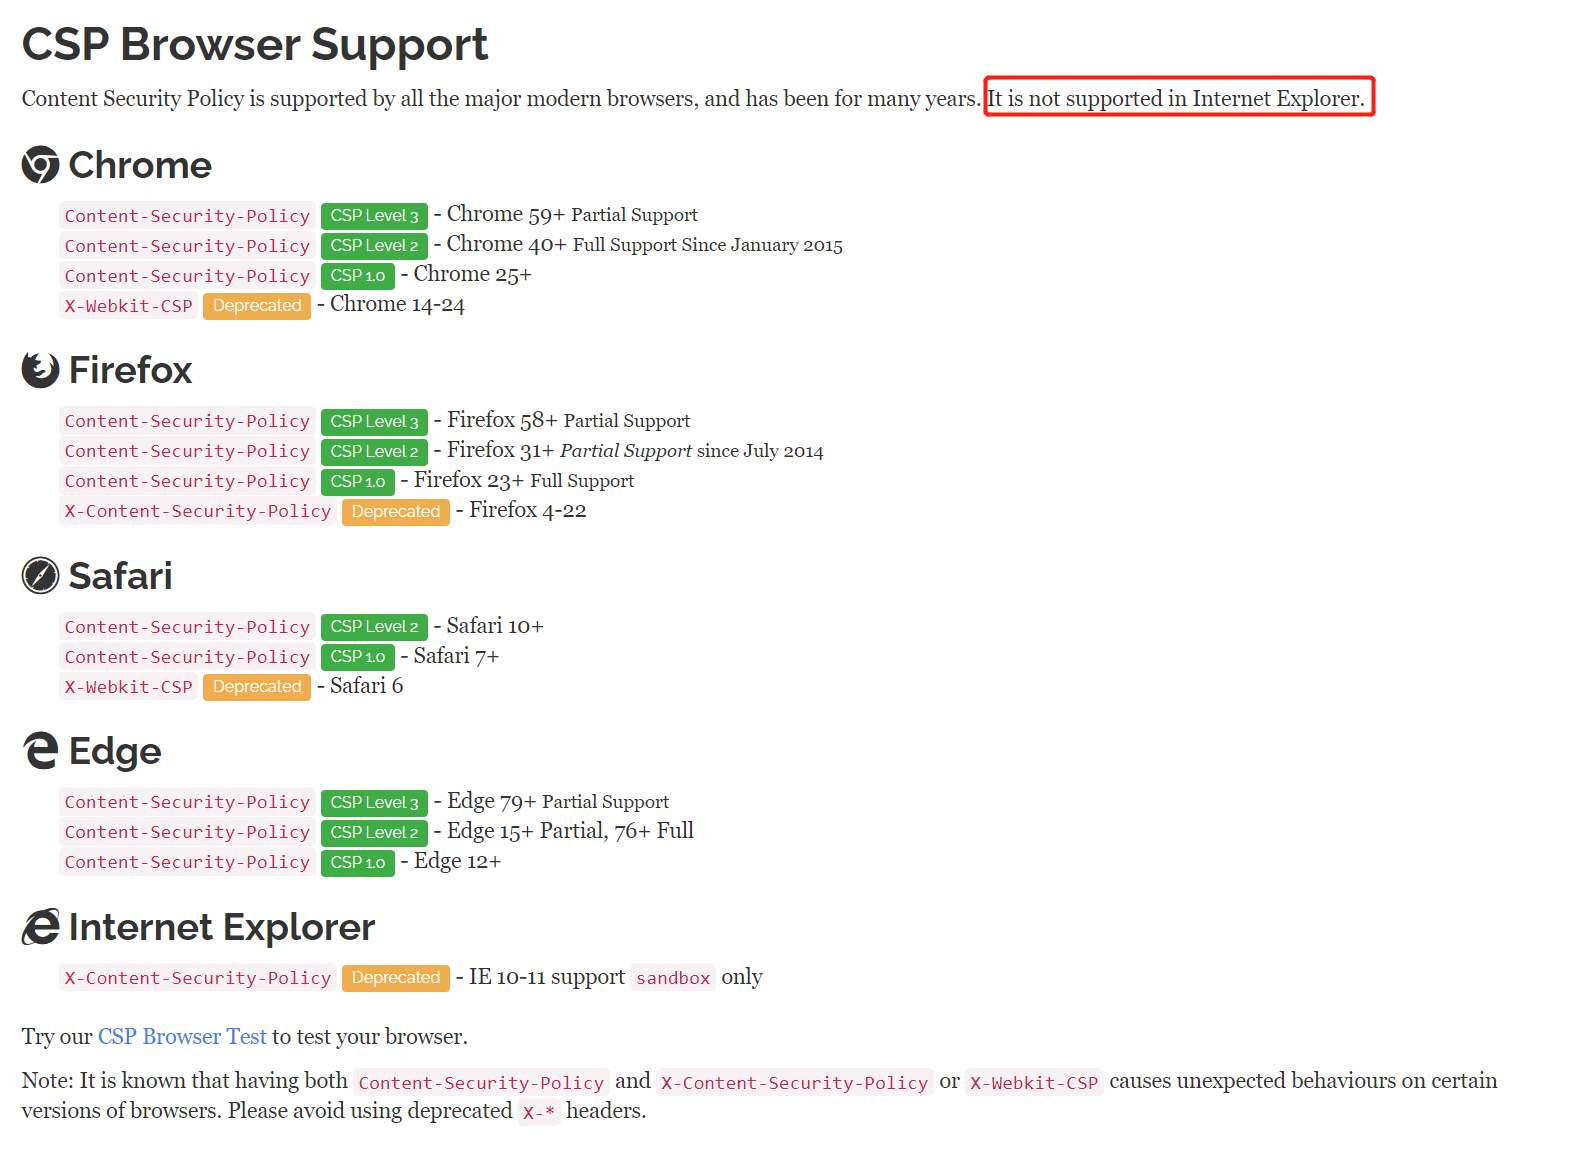Click the CSP 1.0 badge for Chrome 25+

358,276
